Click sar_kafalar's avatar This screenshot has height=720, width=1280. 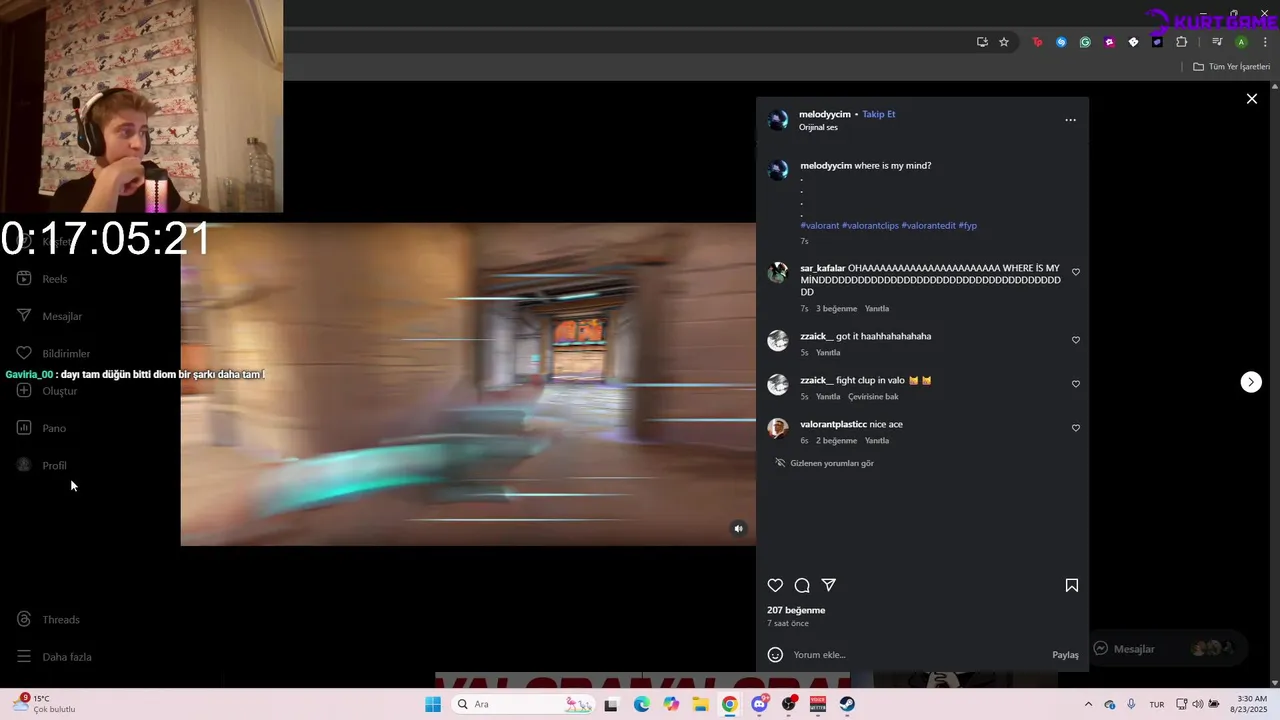777,273
